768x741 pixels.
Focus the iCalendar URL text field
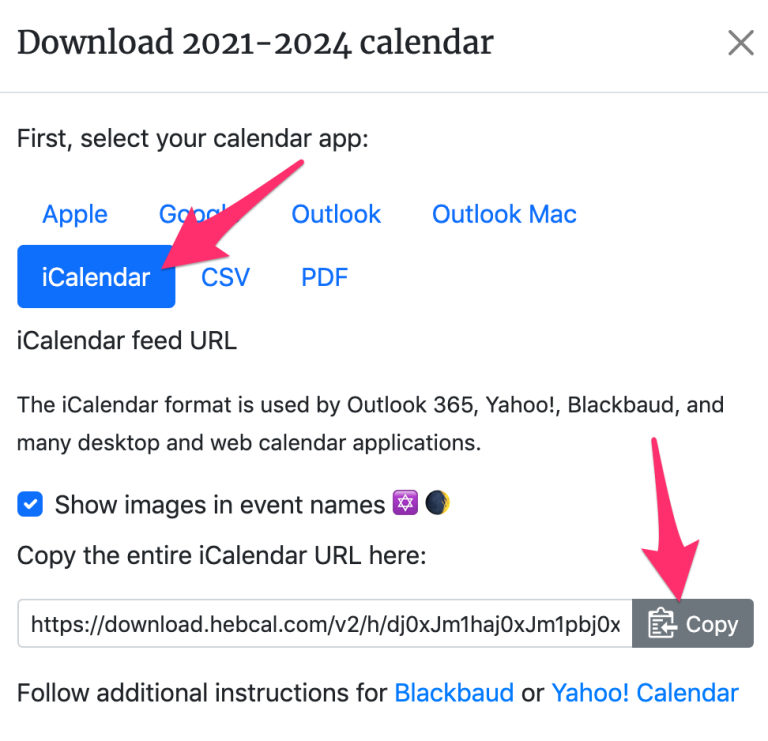[325, 623]
